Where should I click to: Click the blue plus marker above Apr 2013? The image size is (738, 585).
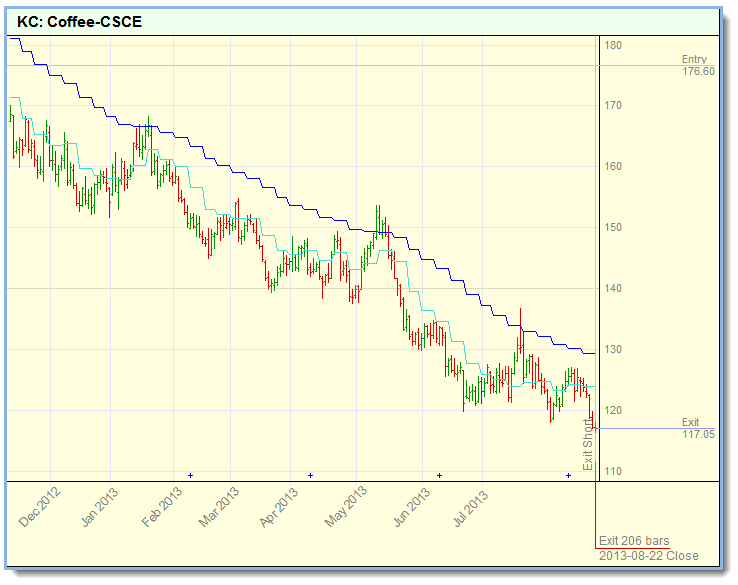[x=311, y=474]
